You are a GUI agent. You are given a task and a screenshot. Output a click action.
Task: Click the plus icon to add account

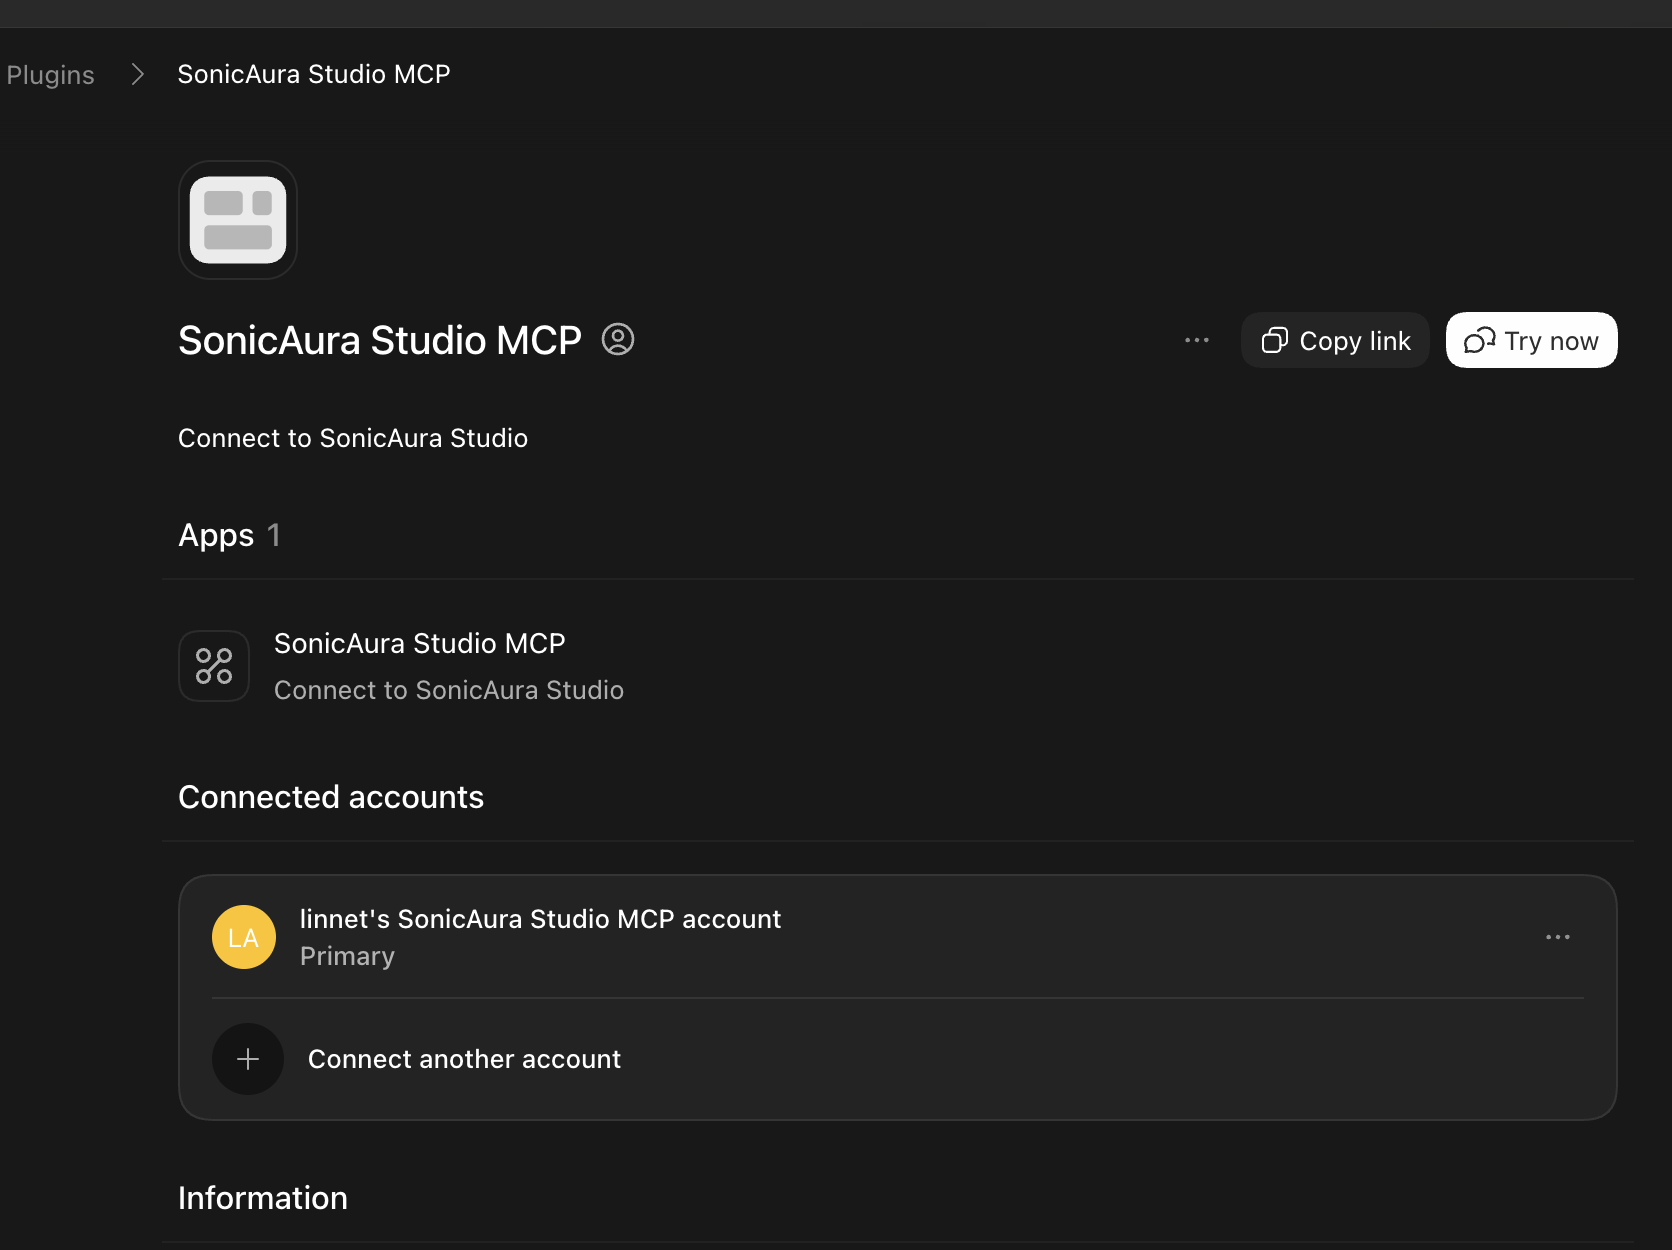point(248,1059)
